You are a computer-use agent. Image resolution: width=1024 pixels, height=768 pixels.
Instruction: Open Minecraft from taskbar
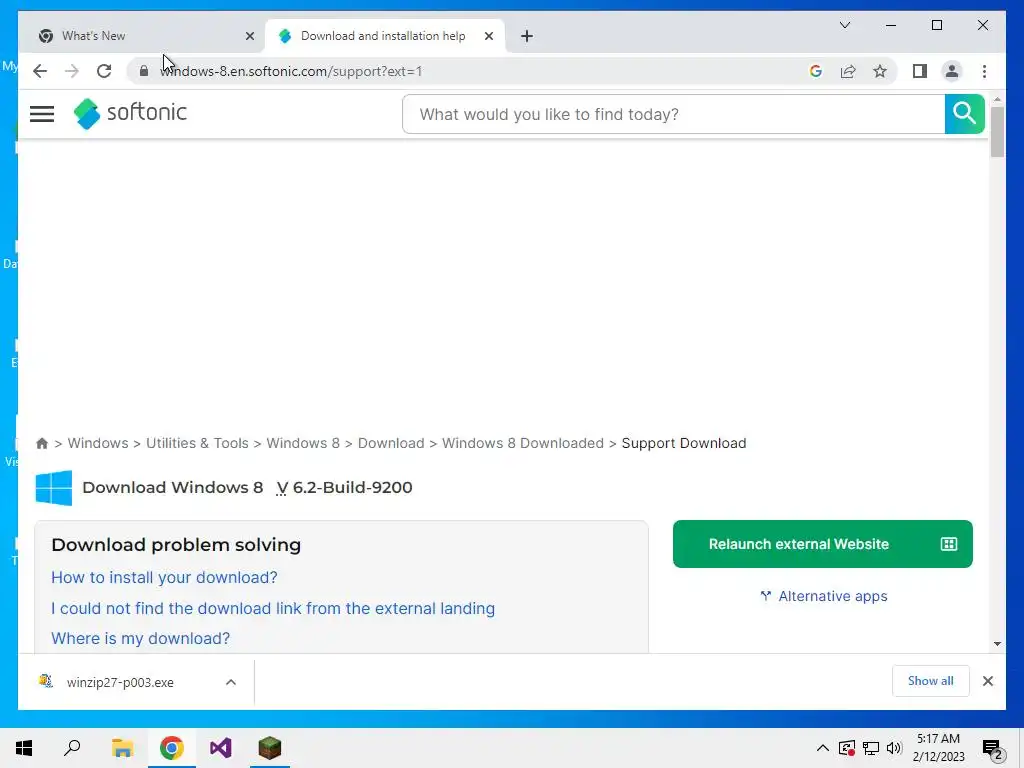[x=270, y=748]
